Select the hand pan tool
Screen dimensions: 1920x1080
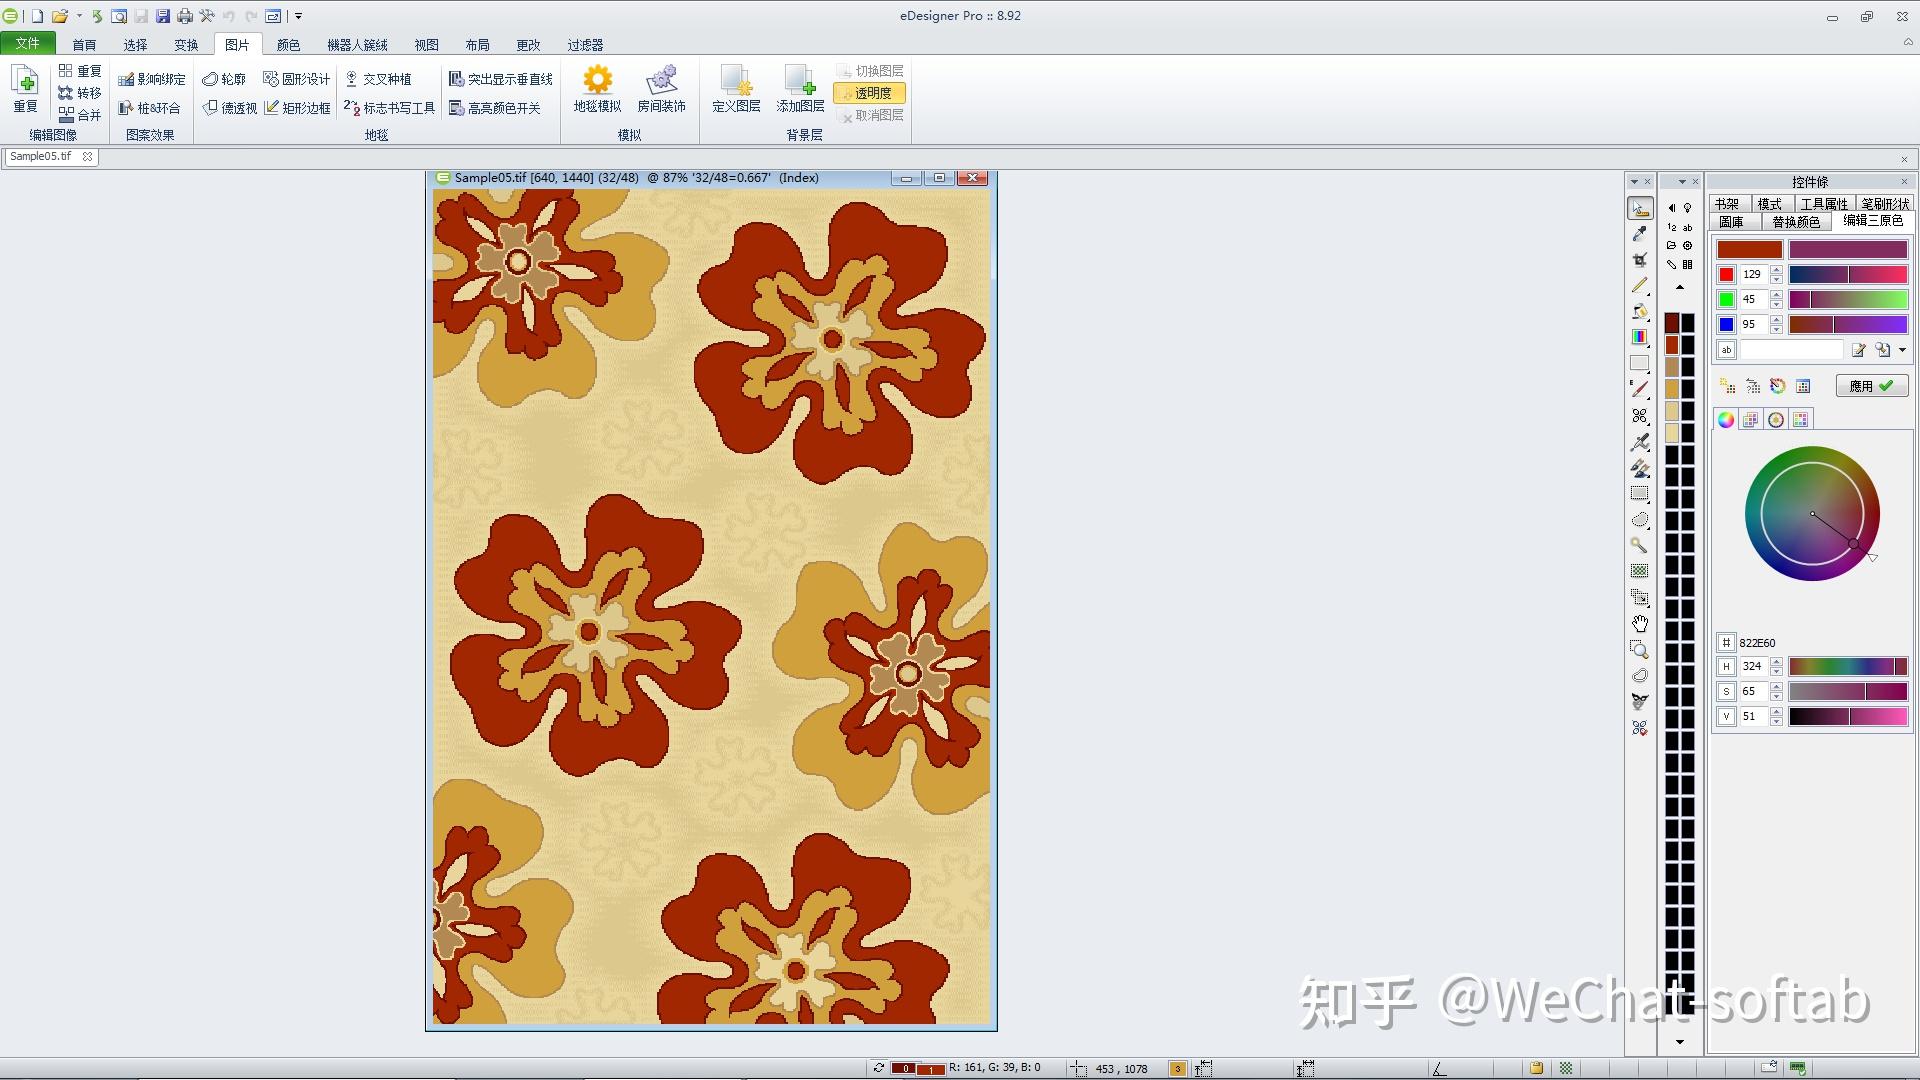point(1639,623)
